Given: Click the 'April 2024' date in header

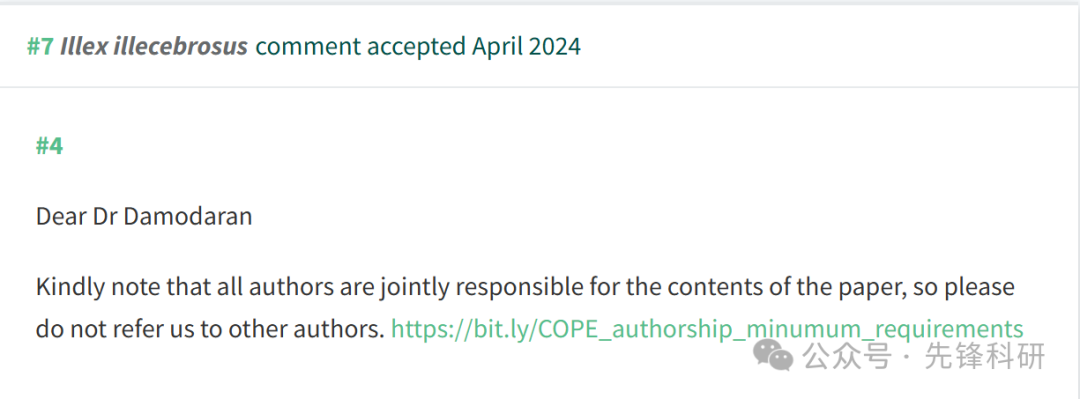Looking at the screenshot, I should [526, 47].
